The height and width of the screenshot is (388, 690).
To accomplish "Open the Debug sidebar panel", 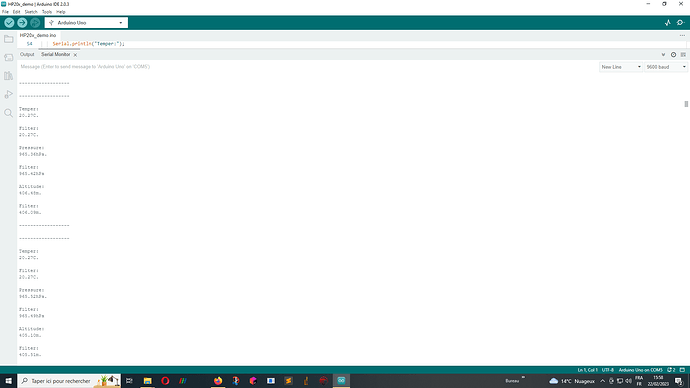I will 8,95.
